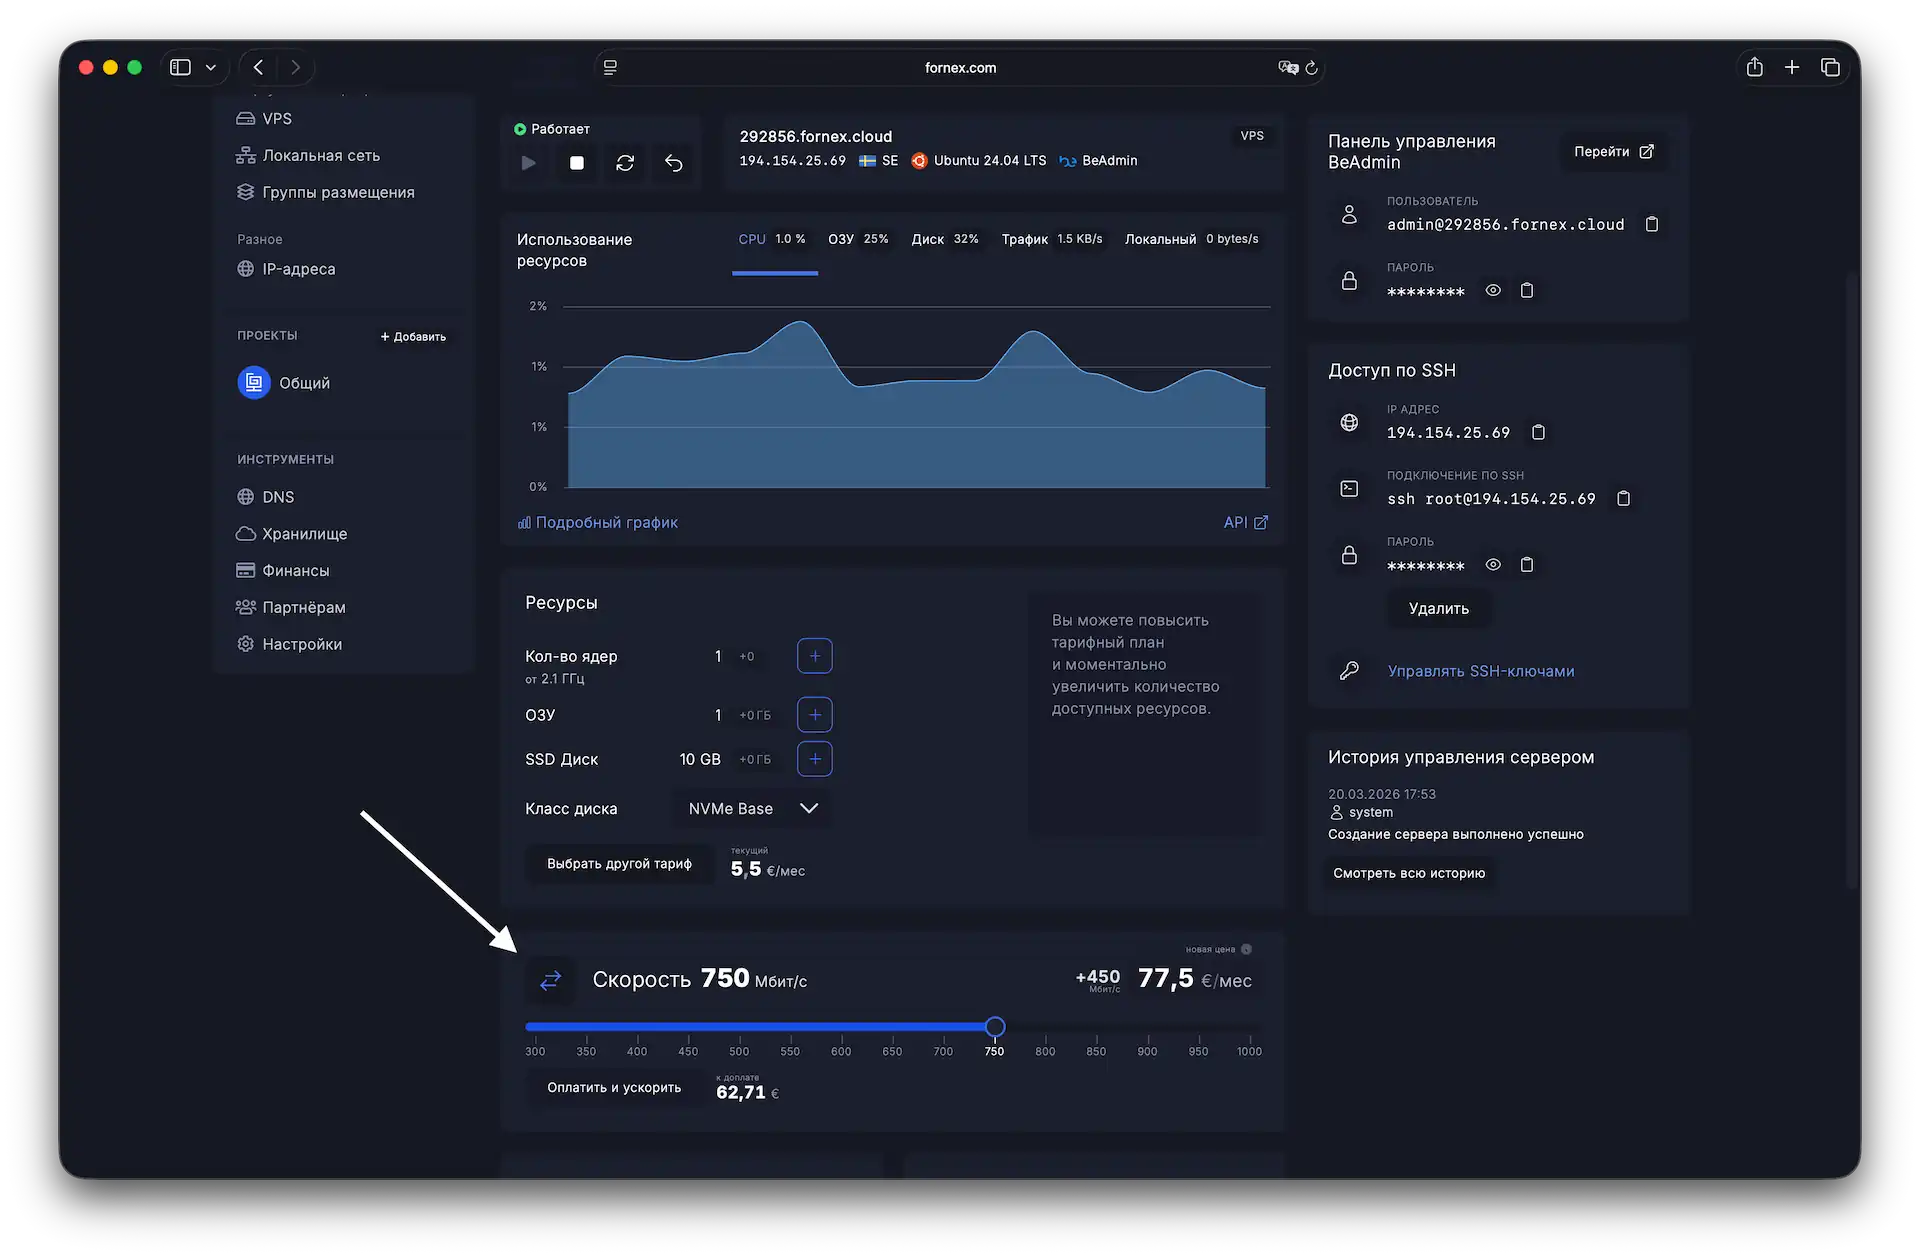
Task: Copy the admin@292856.fornex.cloud username
Action: click(x=1651, y=224)
